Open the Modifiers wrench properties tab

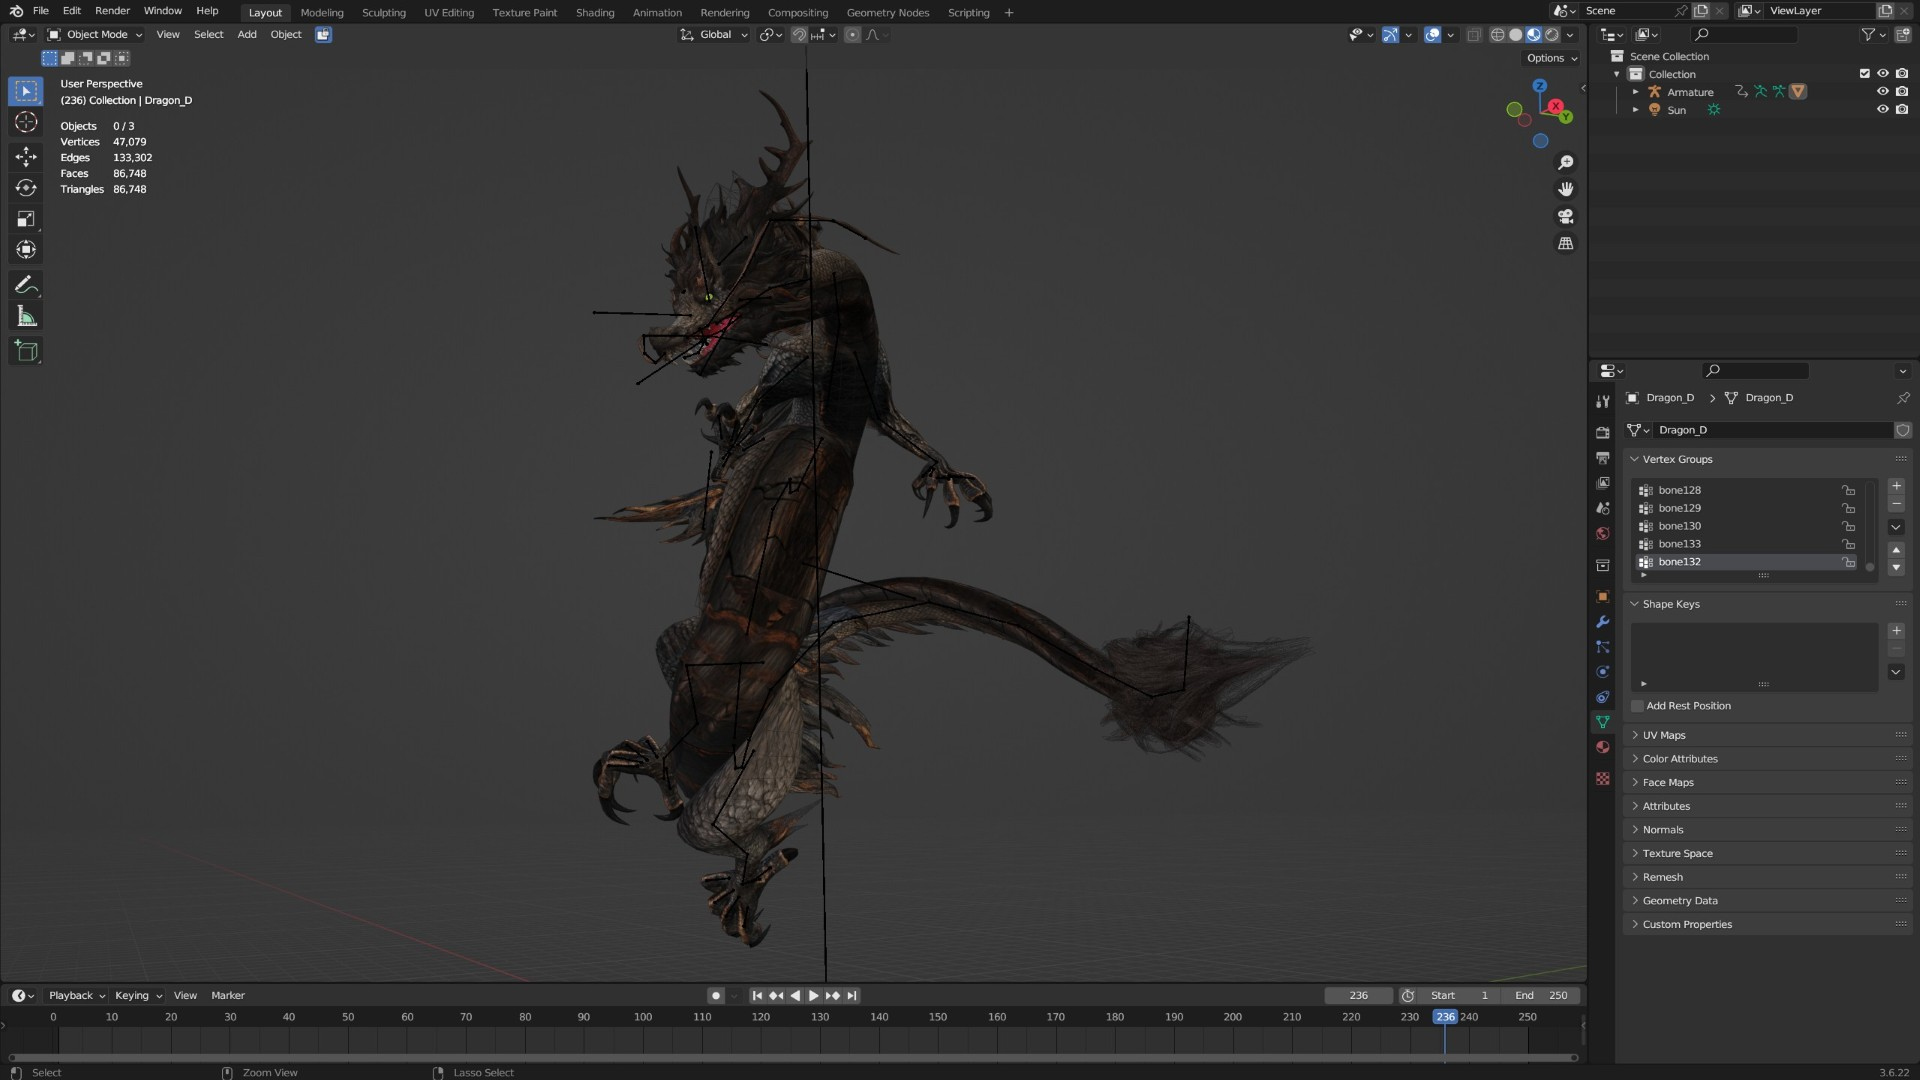pos(1603,622)
